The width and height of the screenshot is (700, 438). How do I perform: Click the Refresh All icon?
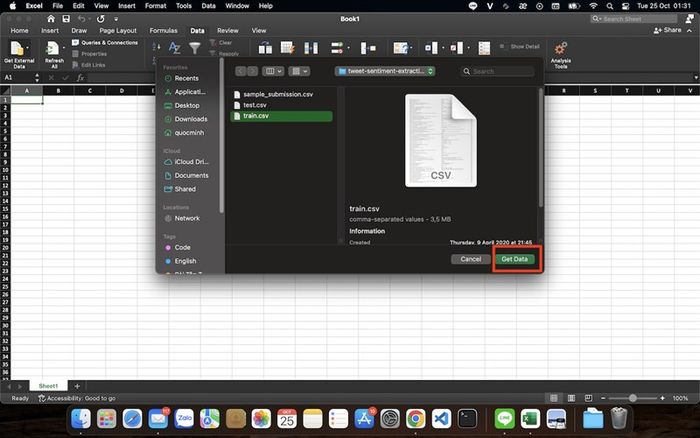[x=54, y=50]
